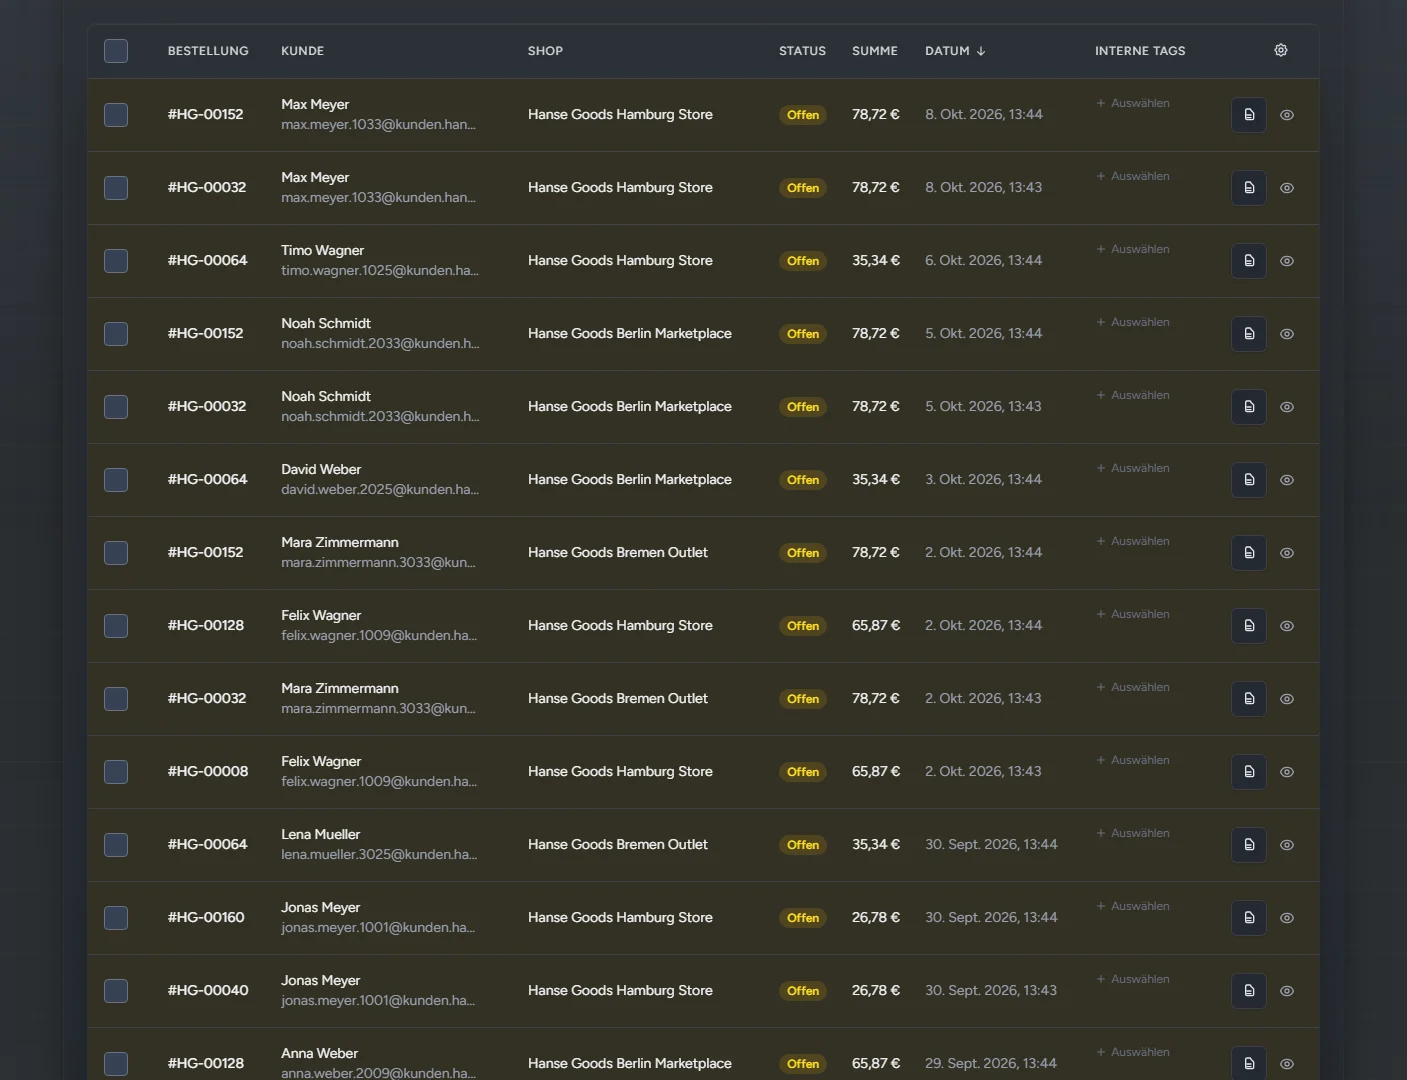Open document icon for Jonas Meyer's #HG-00040
The image size is (1407, 1080).
pyautogui.click(x=1249, y=991)
